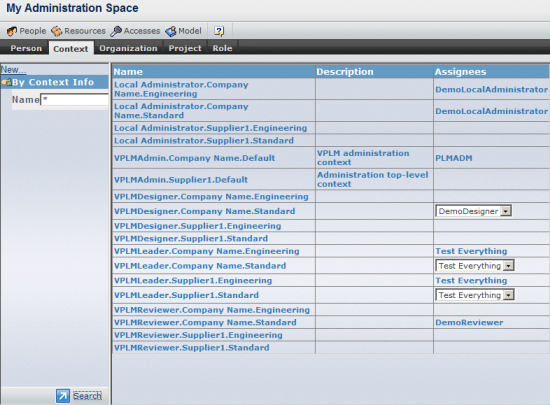Click the search arrow icon
550x405 pixels.
point(63,396)
